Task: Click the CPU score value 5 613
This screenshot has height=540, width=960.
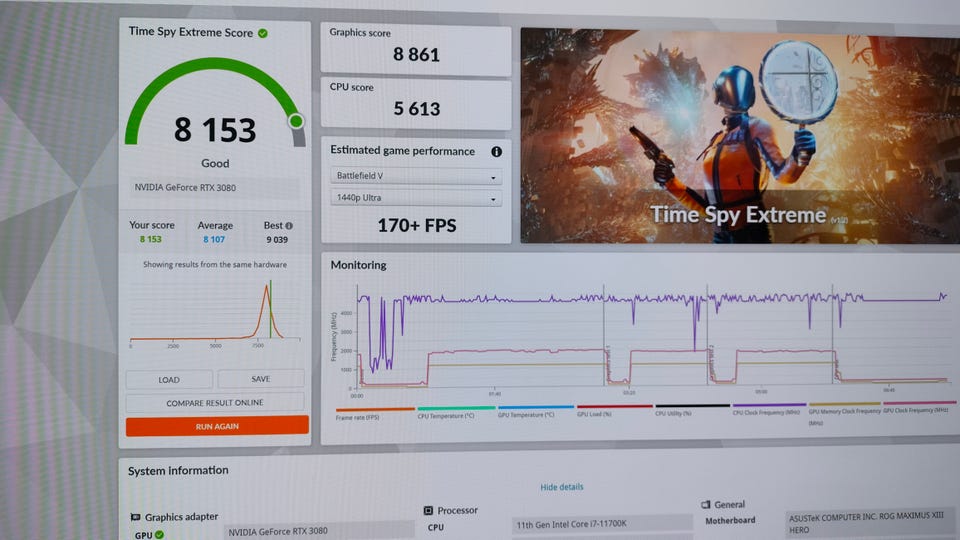Action: 417,109
